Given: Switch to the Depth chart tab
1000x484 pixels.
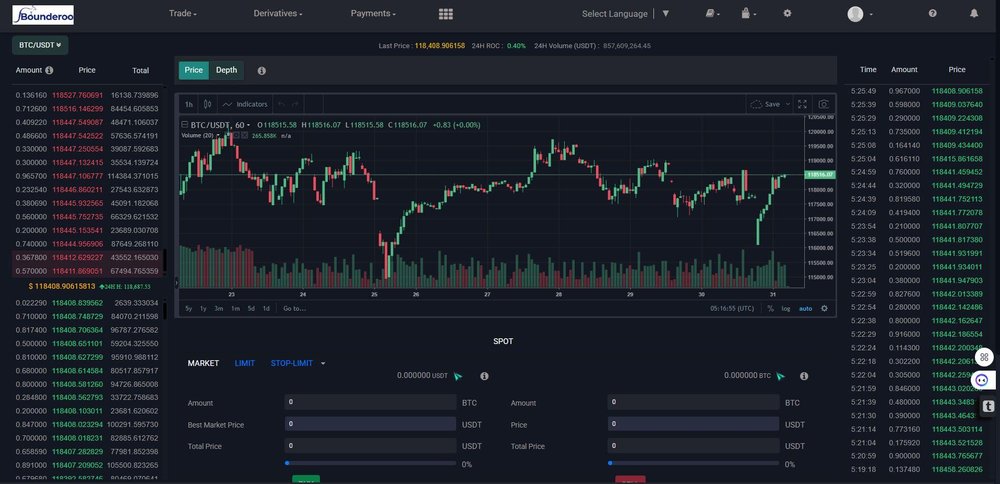Looking at the screenshot, I should [x=226, y=70].
